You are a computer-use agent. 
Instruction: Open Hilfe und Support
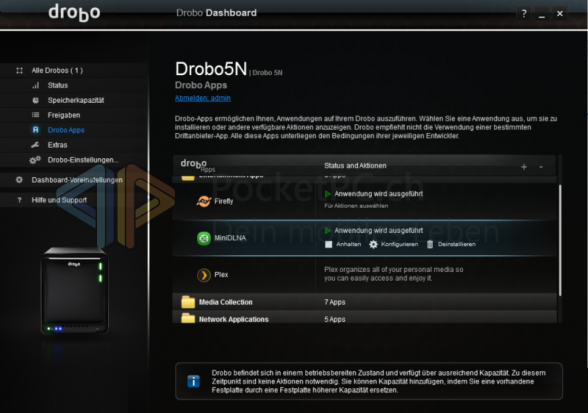click(59, 200)
